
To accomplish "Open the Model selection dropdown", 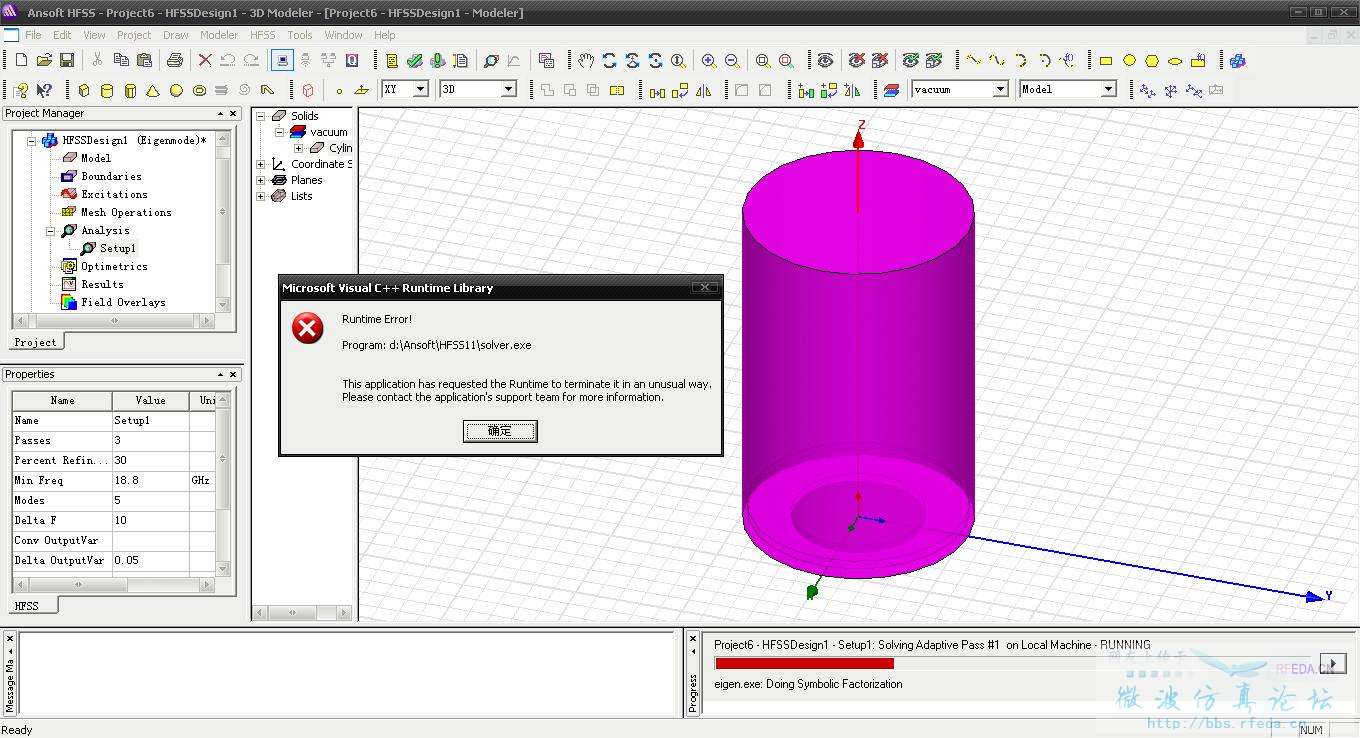I will pos(1108,89).
